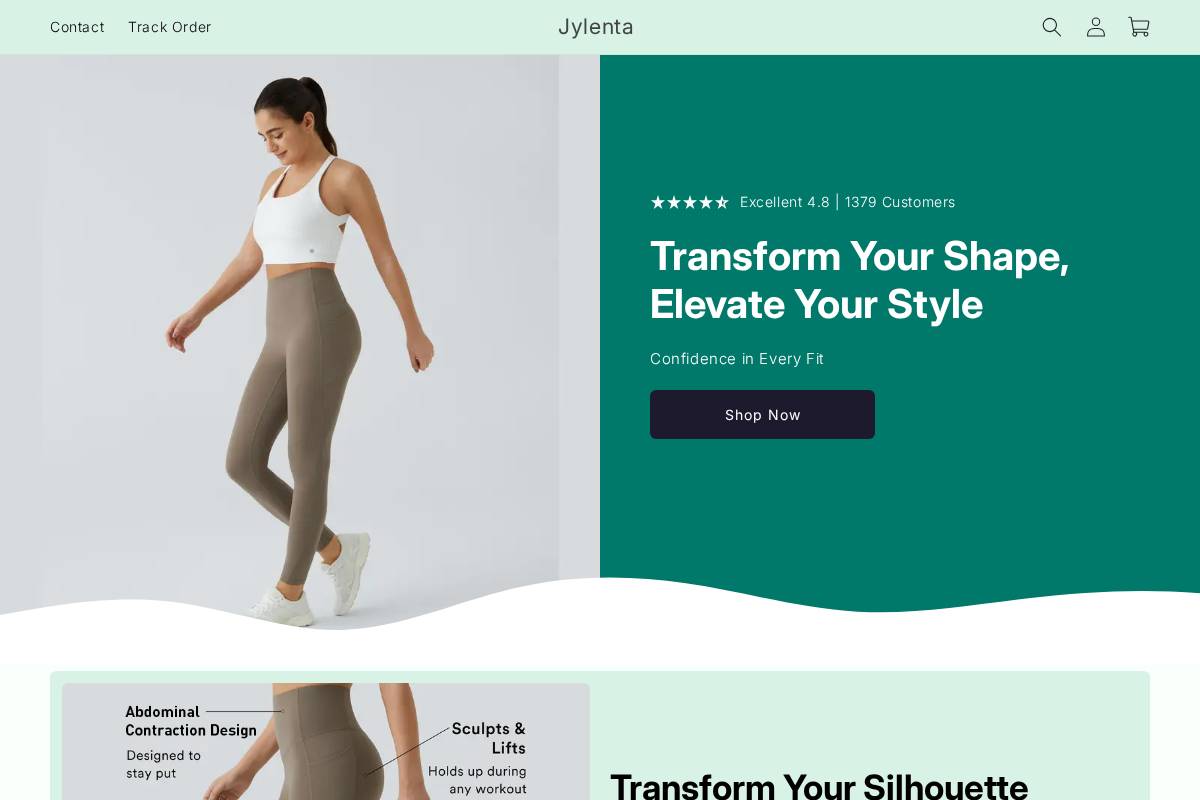
Task: Click the Sculpts & Lifts callout
Action: (x=488, y=738)
